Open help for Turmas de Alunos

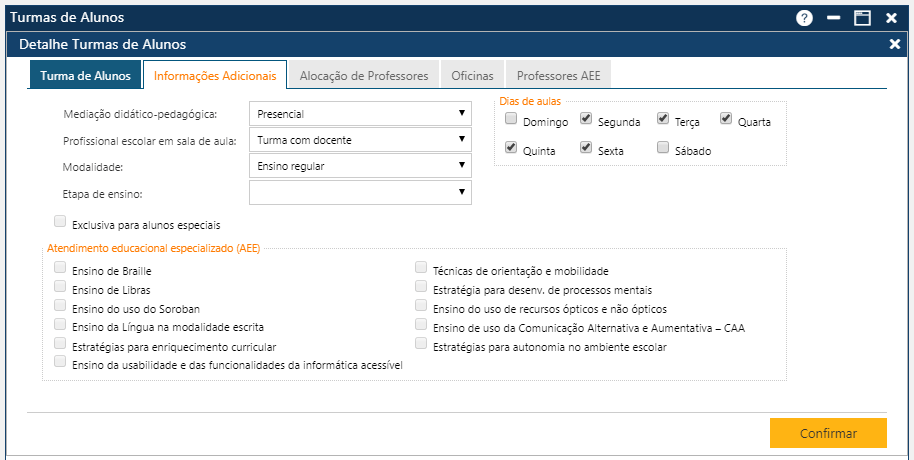(x=804, y=18)
